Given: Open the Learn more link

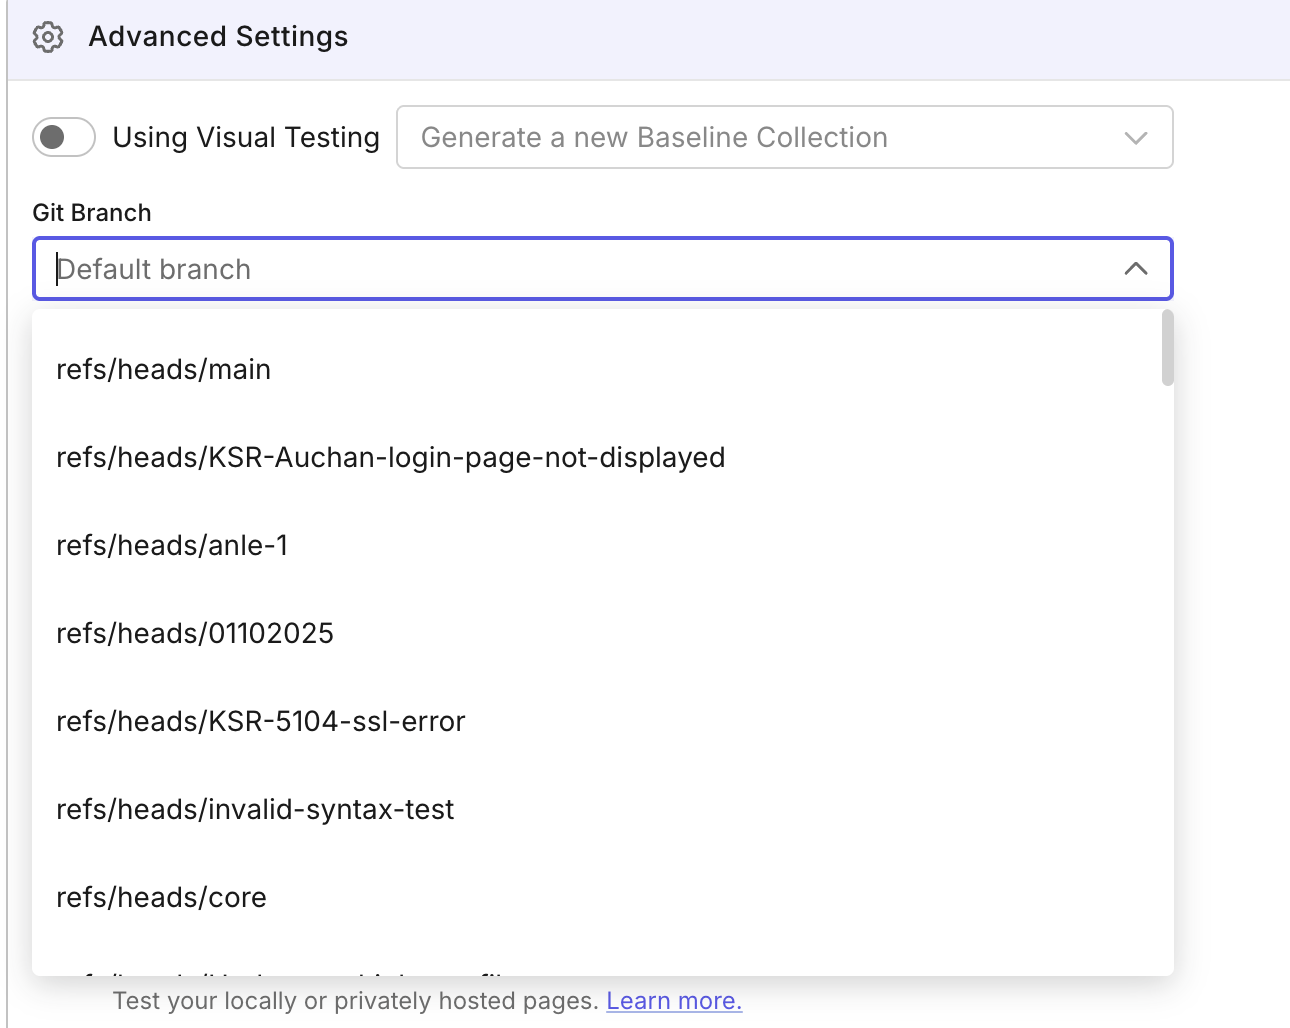Looking at the screenshot, I should point(674,1001).
